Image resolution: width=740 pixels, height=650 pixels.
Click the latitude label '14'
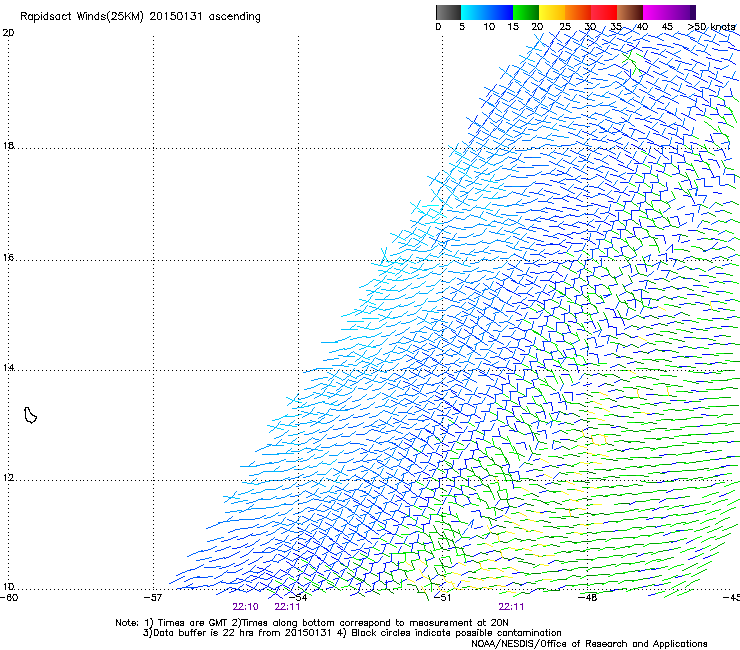click(8, 368)
